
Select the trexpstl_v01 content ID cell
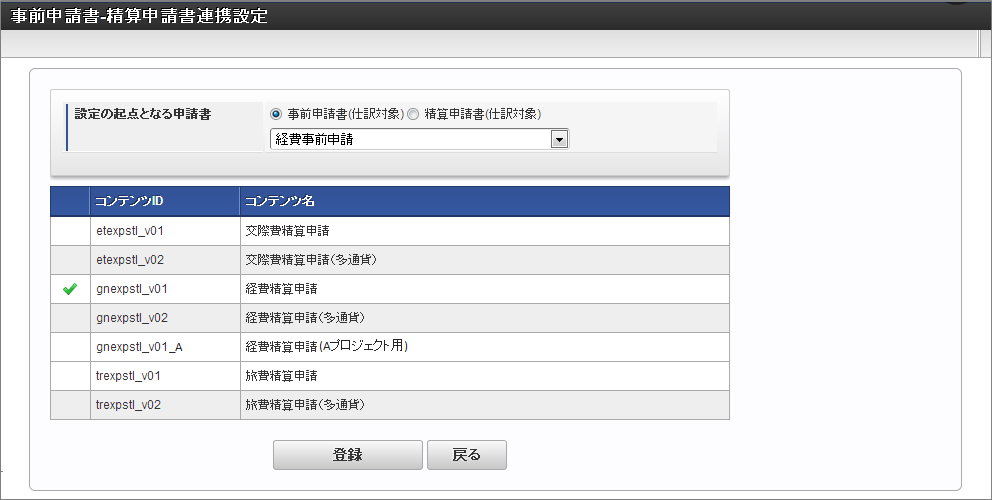pyautogui.click(x=165, y=376)
